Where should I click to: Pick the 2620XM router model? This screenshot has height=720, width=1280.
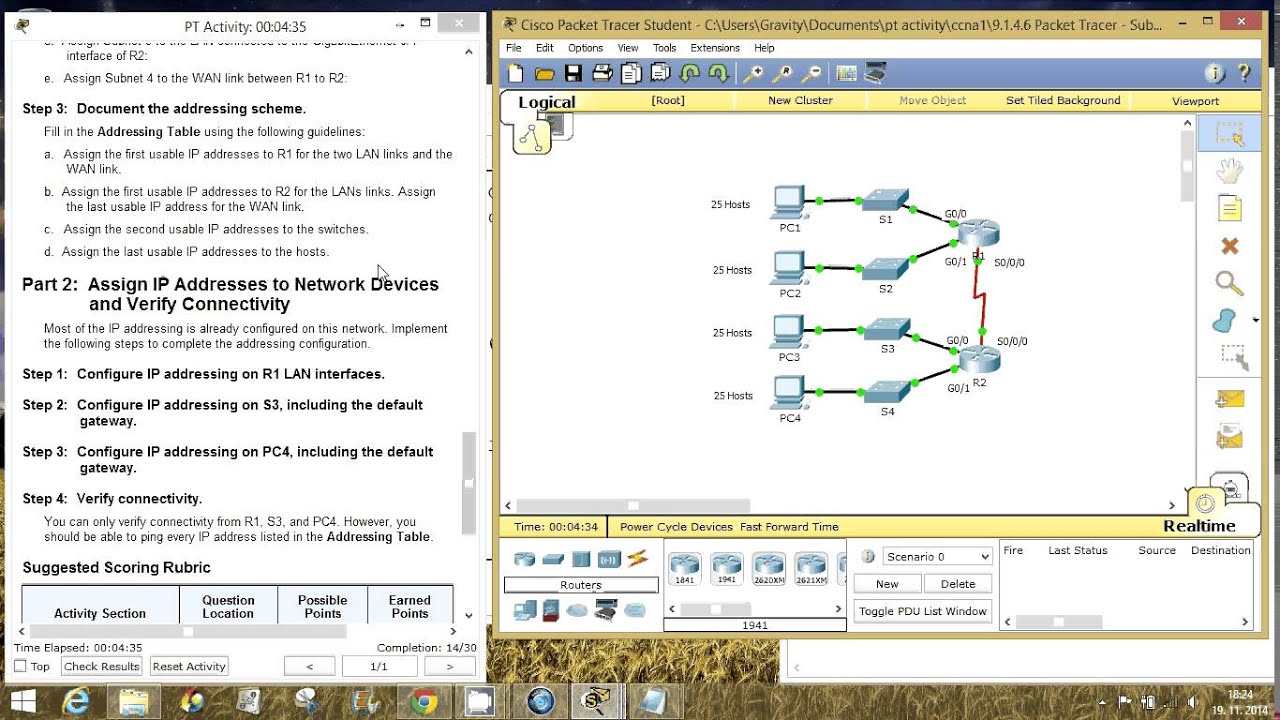pos(768,568)
